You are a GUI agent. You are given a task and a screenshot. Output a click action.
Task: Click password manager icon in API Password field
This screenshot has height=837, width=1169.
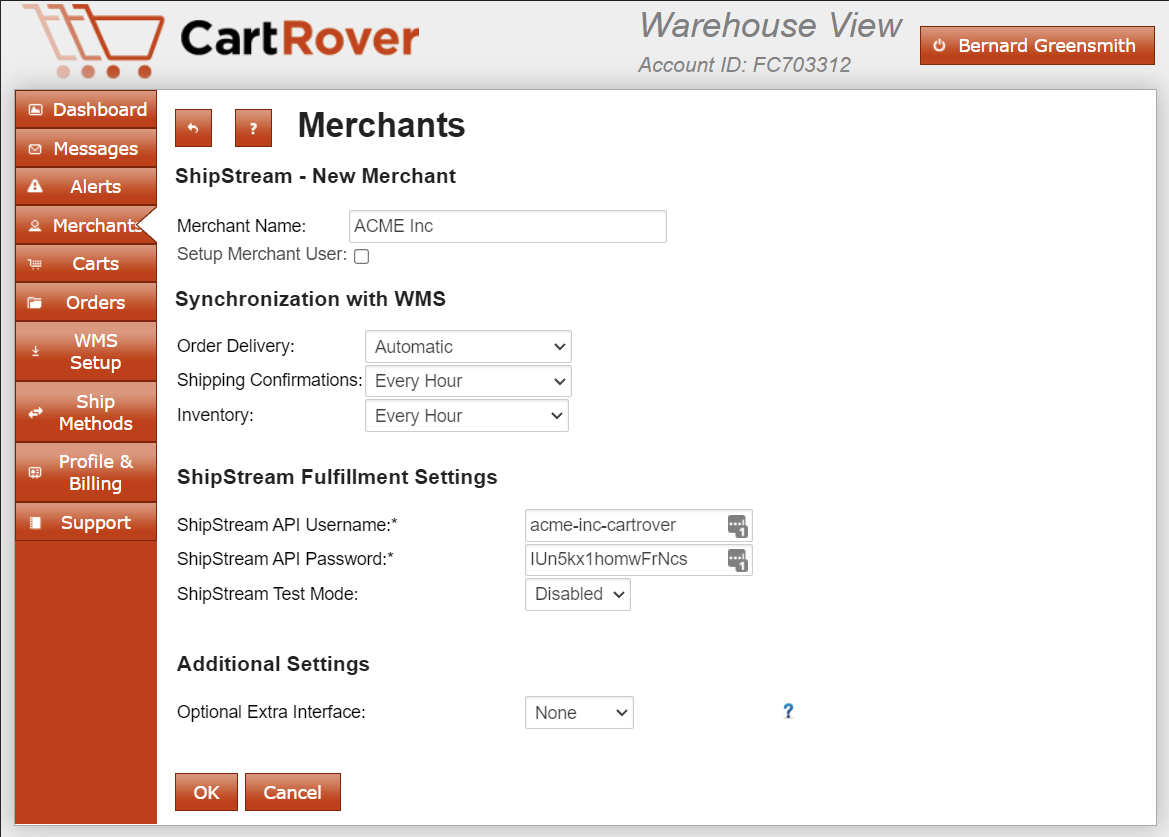tap(737, 560)
